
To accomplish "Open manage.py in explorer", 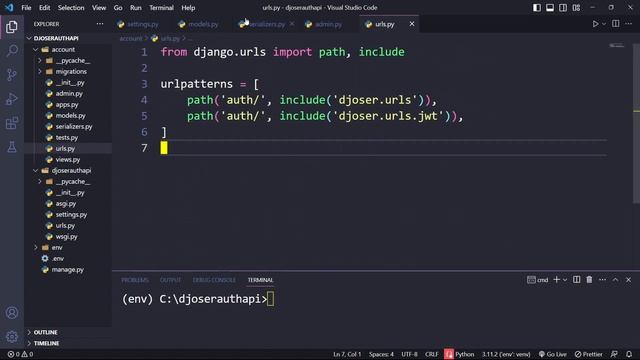I will tap(68, 270).
